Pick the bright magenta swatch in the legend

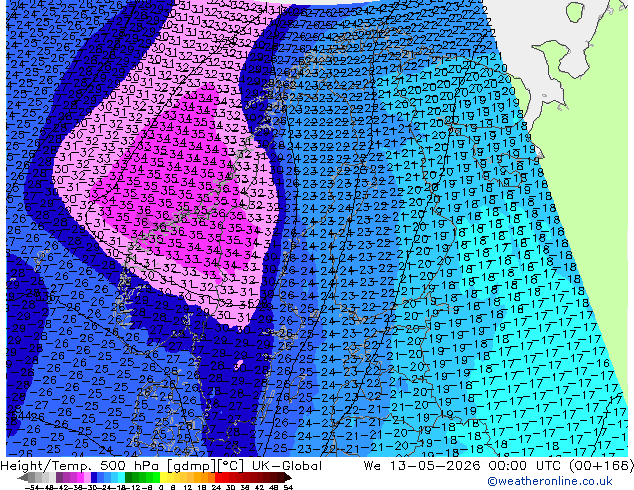point(80,477)
